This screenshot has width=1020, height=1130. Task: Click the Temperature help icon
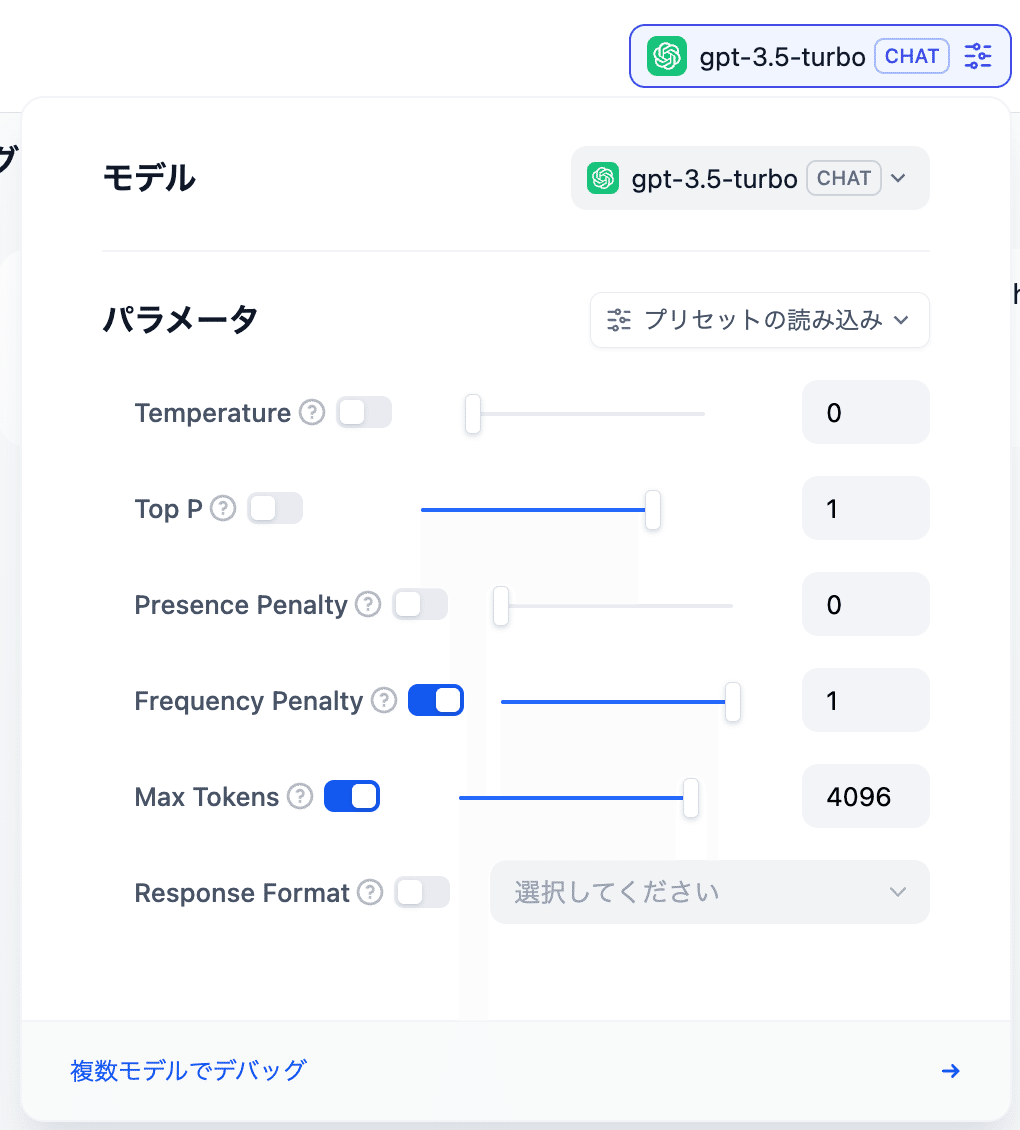coord(311,412)
